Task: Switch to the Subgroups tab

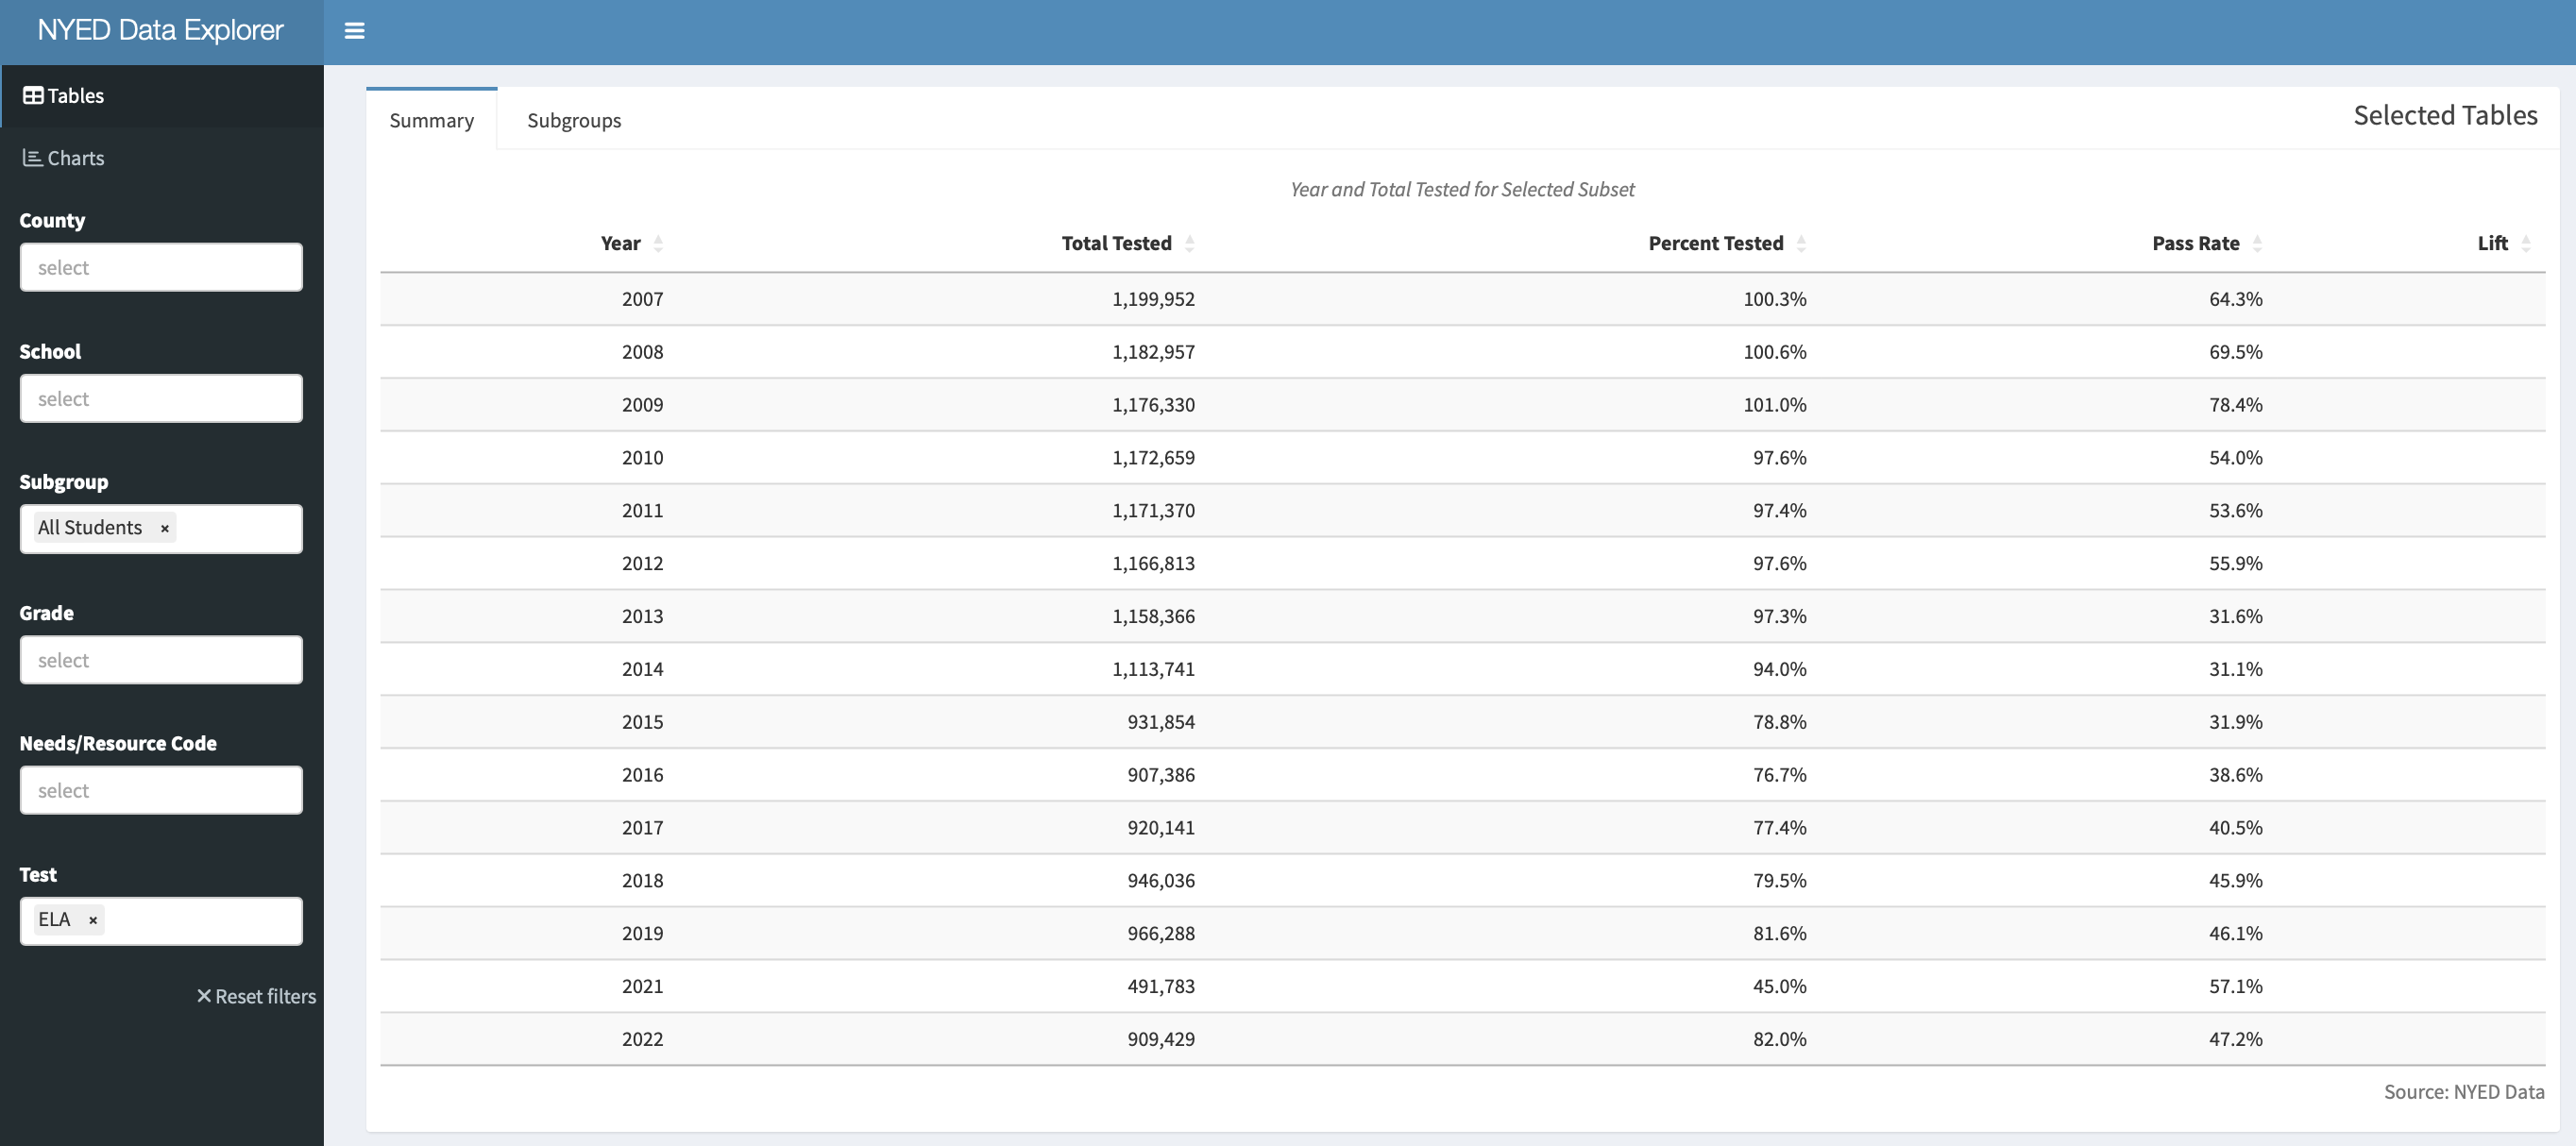Action: click(x=574, y=119)
